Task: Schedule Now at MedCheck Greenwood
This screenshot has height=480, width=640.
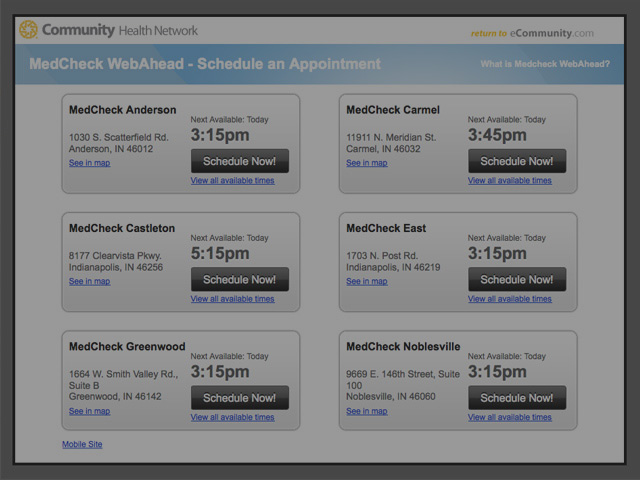Action: pos(240,398)
